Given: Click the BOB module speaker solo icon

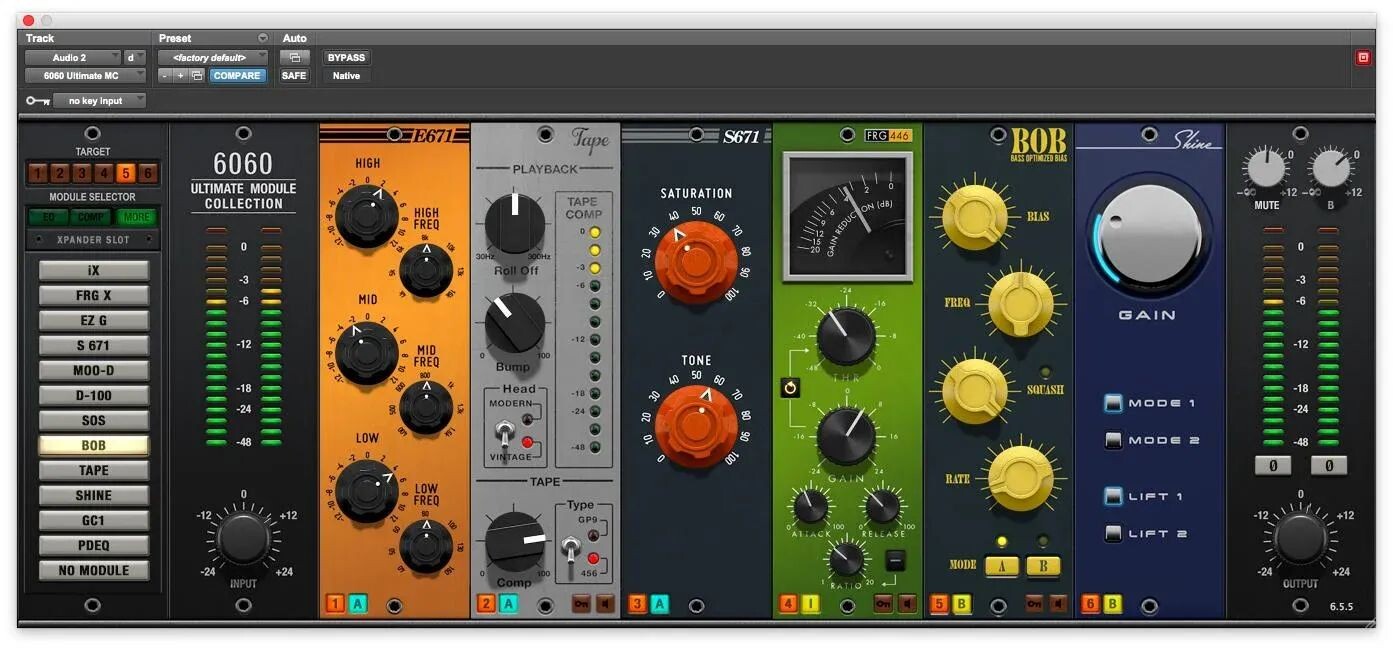Looking at the screenshot, I should pyautogui.click(x=1058, y=604).
